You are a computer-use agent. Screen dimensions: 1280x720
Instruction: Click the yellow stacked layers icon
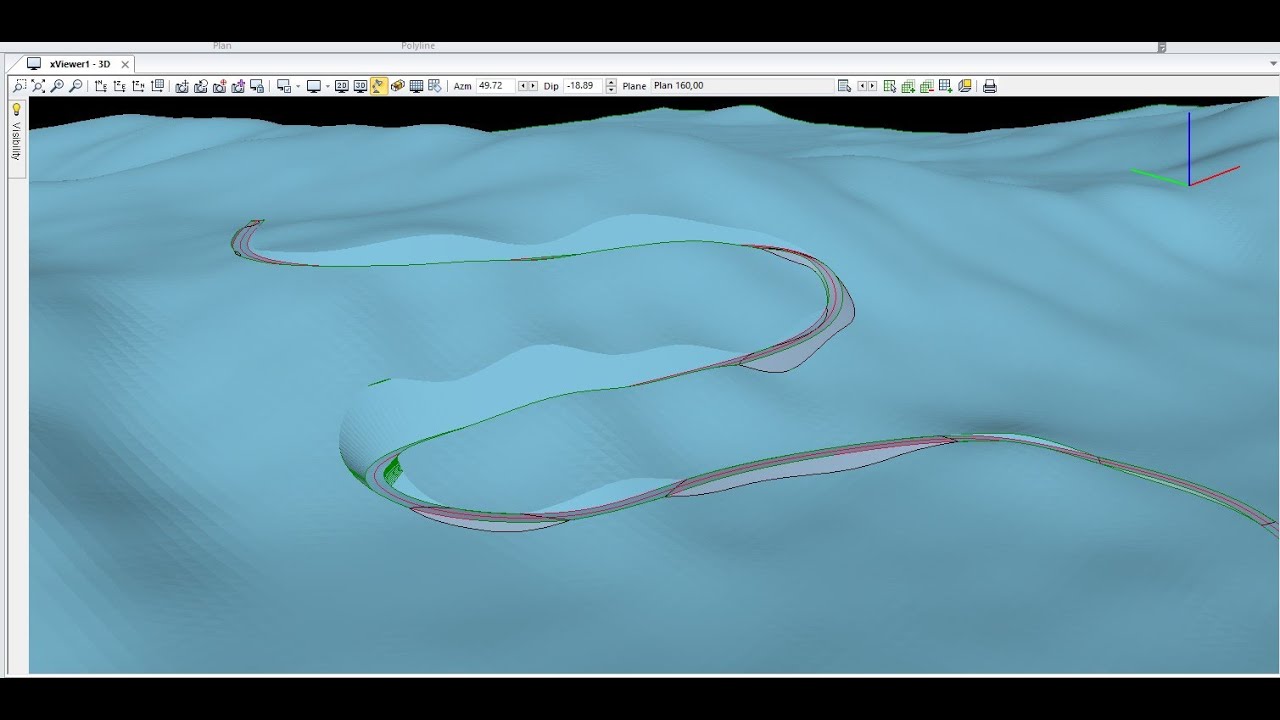point(965,86)
